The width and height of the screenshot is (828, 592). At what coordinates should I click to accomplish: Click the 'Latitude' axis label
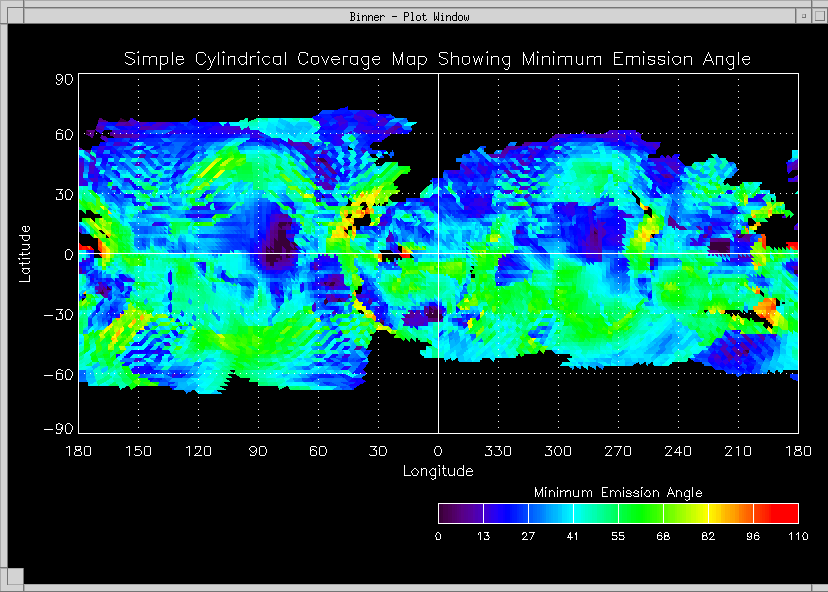26,254
